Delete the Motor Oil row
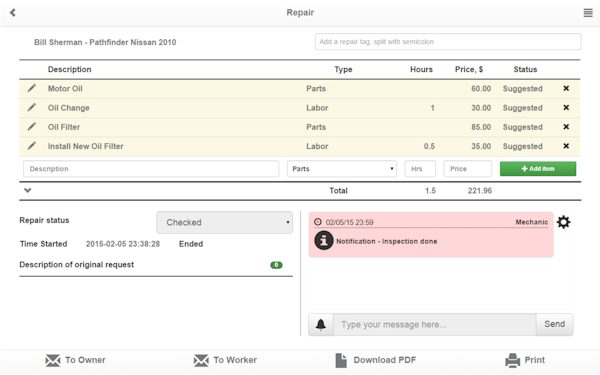The width and height of the screenshot is (600, 375). (x=566, y=88)
